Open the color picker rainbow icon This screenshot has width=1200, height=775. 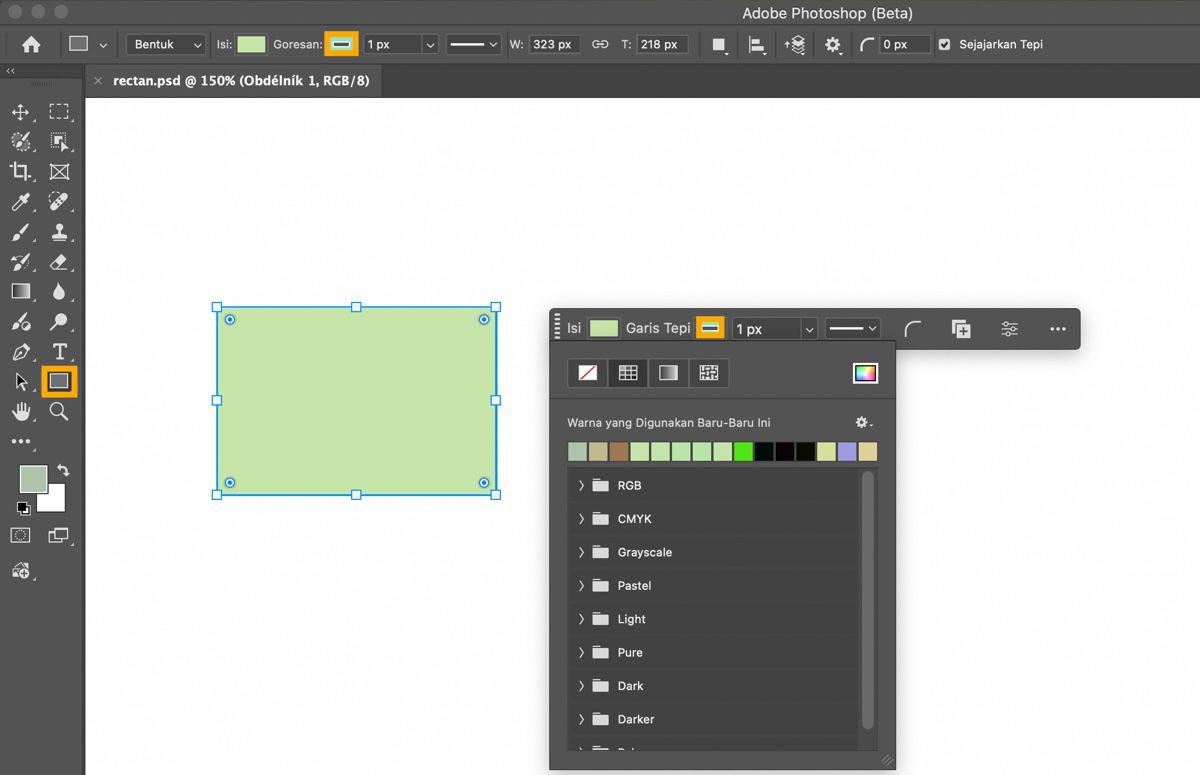pyautogui.click(x=865, y=373)
